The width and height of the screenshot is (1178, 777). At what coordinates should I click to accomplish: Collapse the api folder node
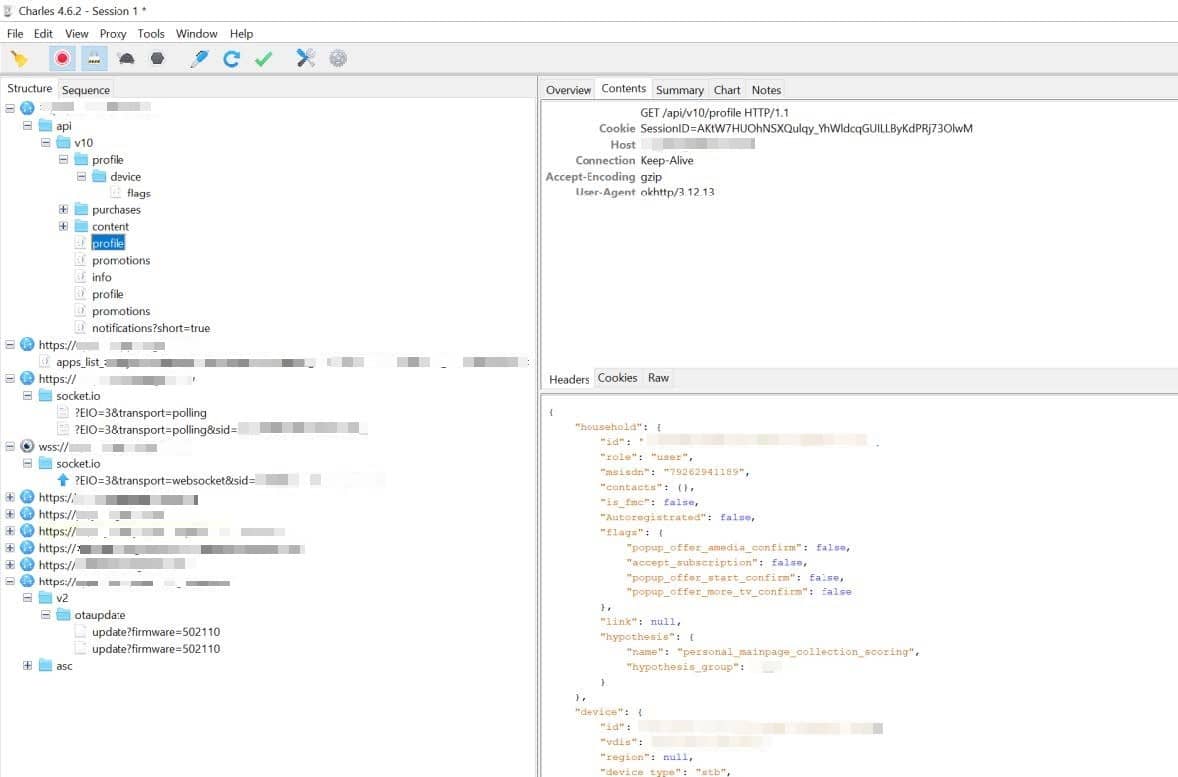click(x=28, y=125)
